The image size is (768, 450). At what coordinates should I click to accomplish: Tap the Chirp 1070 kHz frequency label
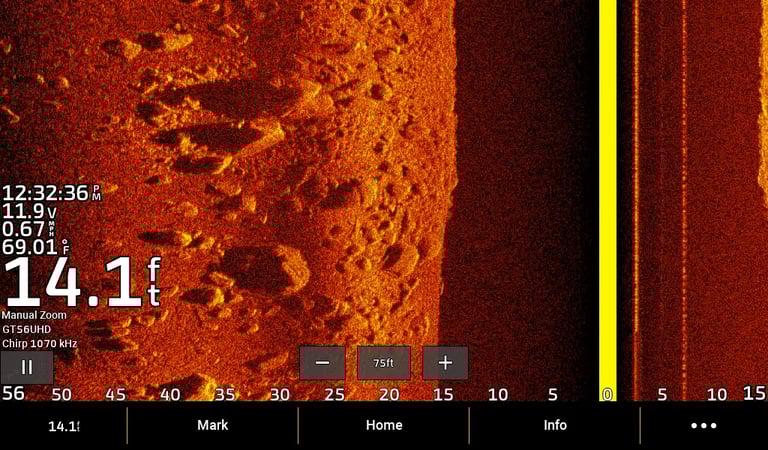click(40, 344)
